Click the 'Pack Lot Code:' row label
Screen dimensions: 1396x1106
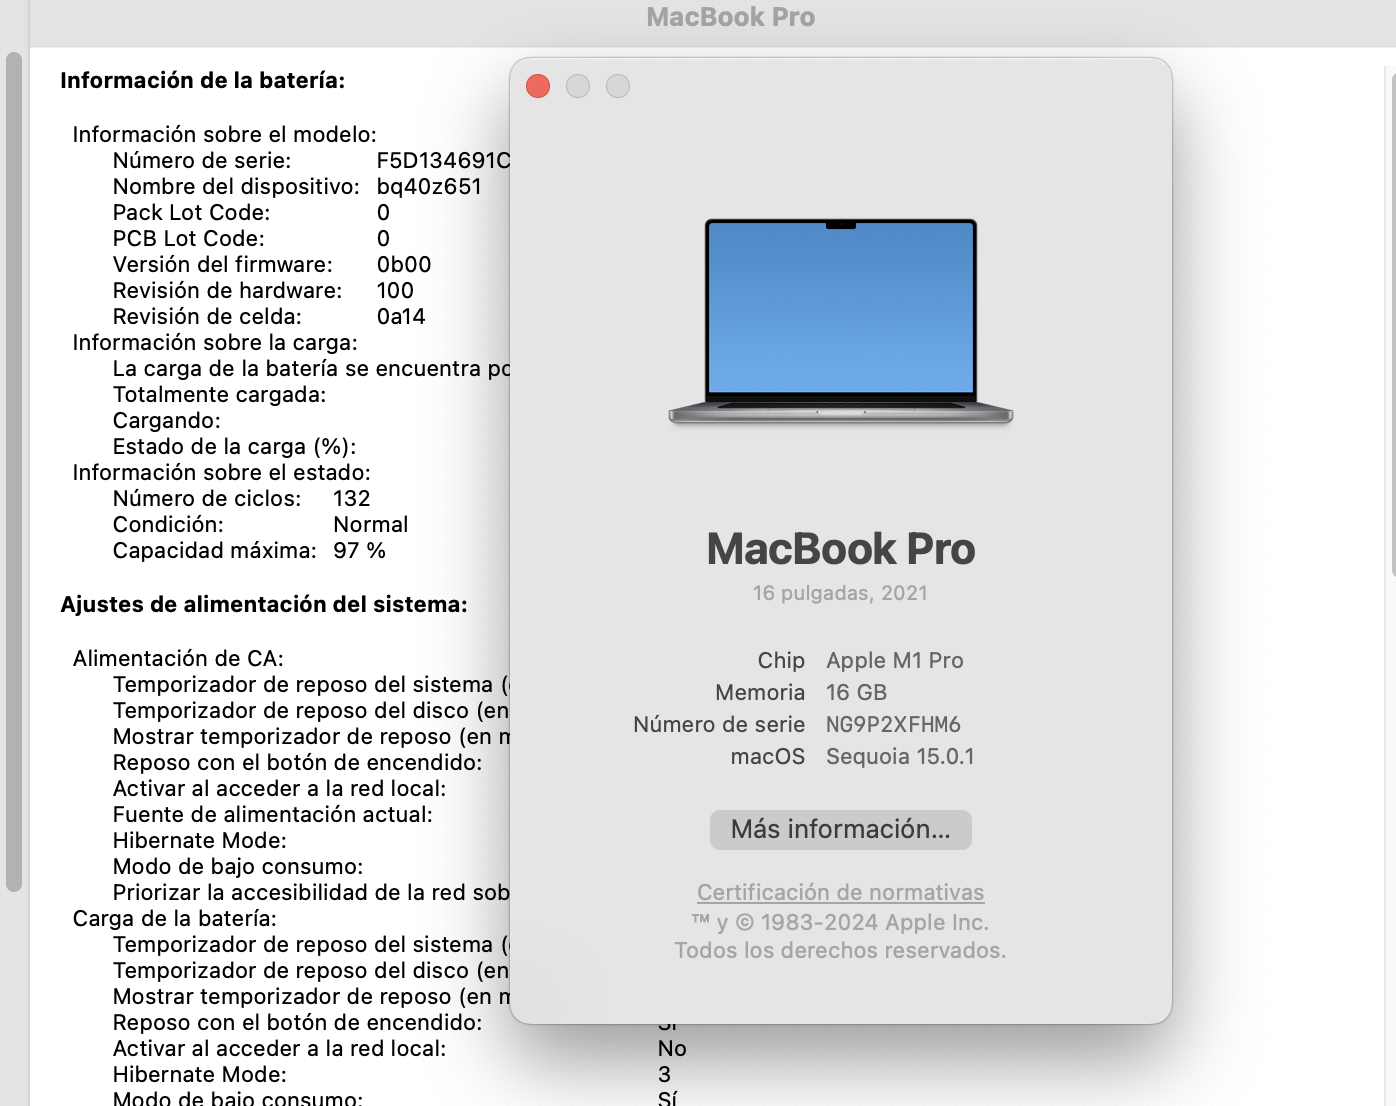(192, 212)
